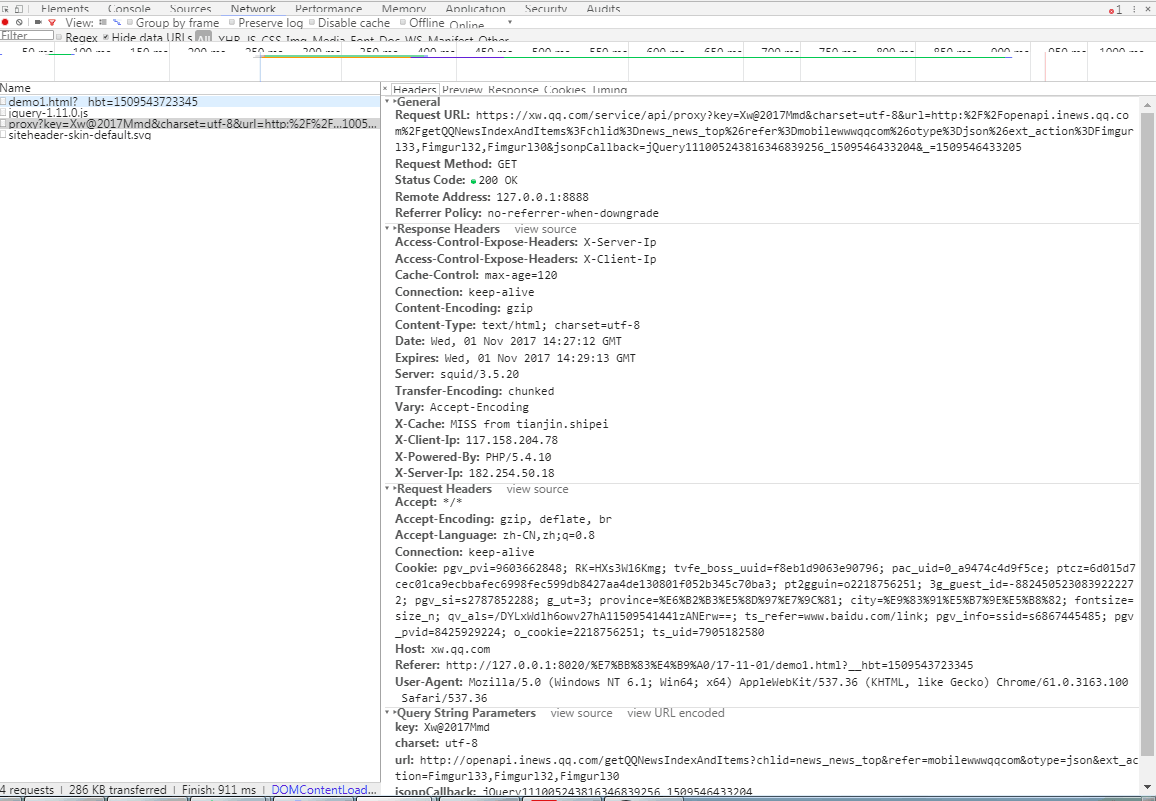Open the red error count indicator
This screenshot has height=801, width=1156.
pyautogui.click(x=1115, y=10)
